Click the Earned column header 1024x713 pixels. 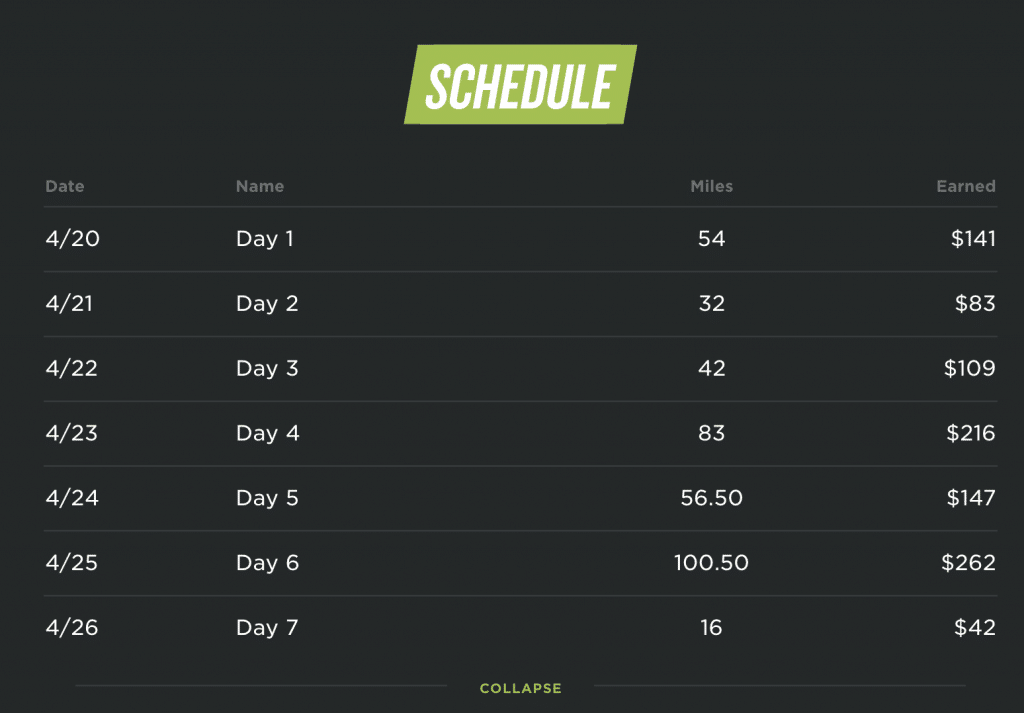coord(965,186)
